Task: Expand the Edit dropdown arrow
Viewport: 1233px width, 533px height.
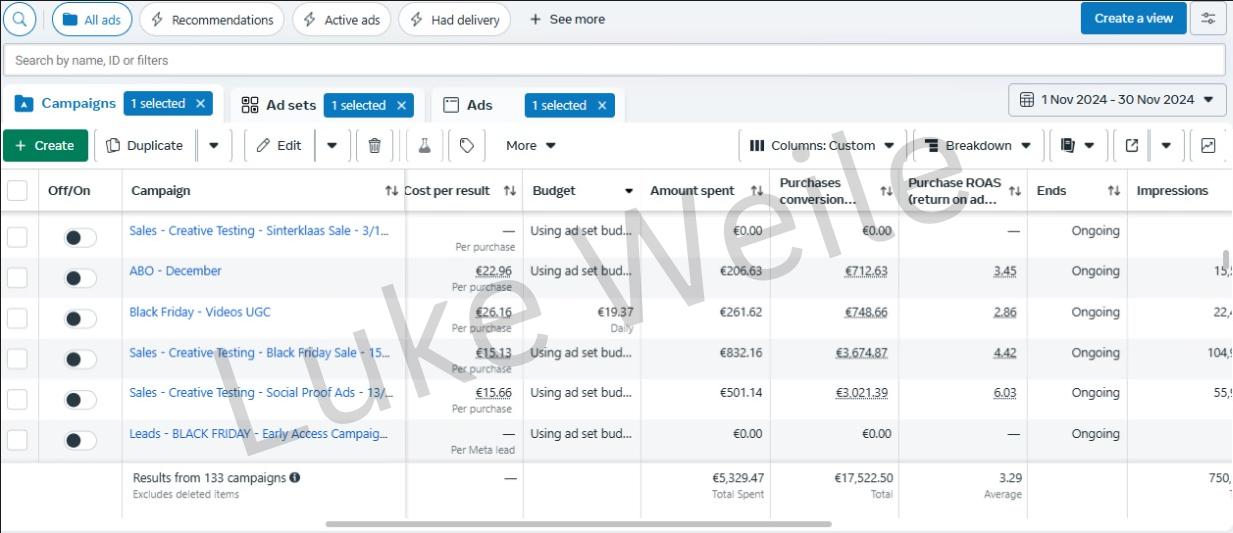Action: point(332,145)
